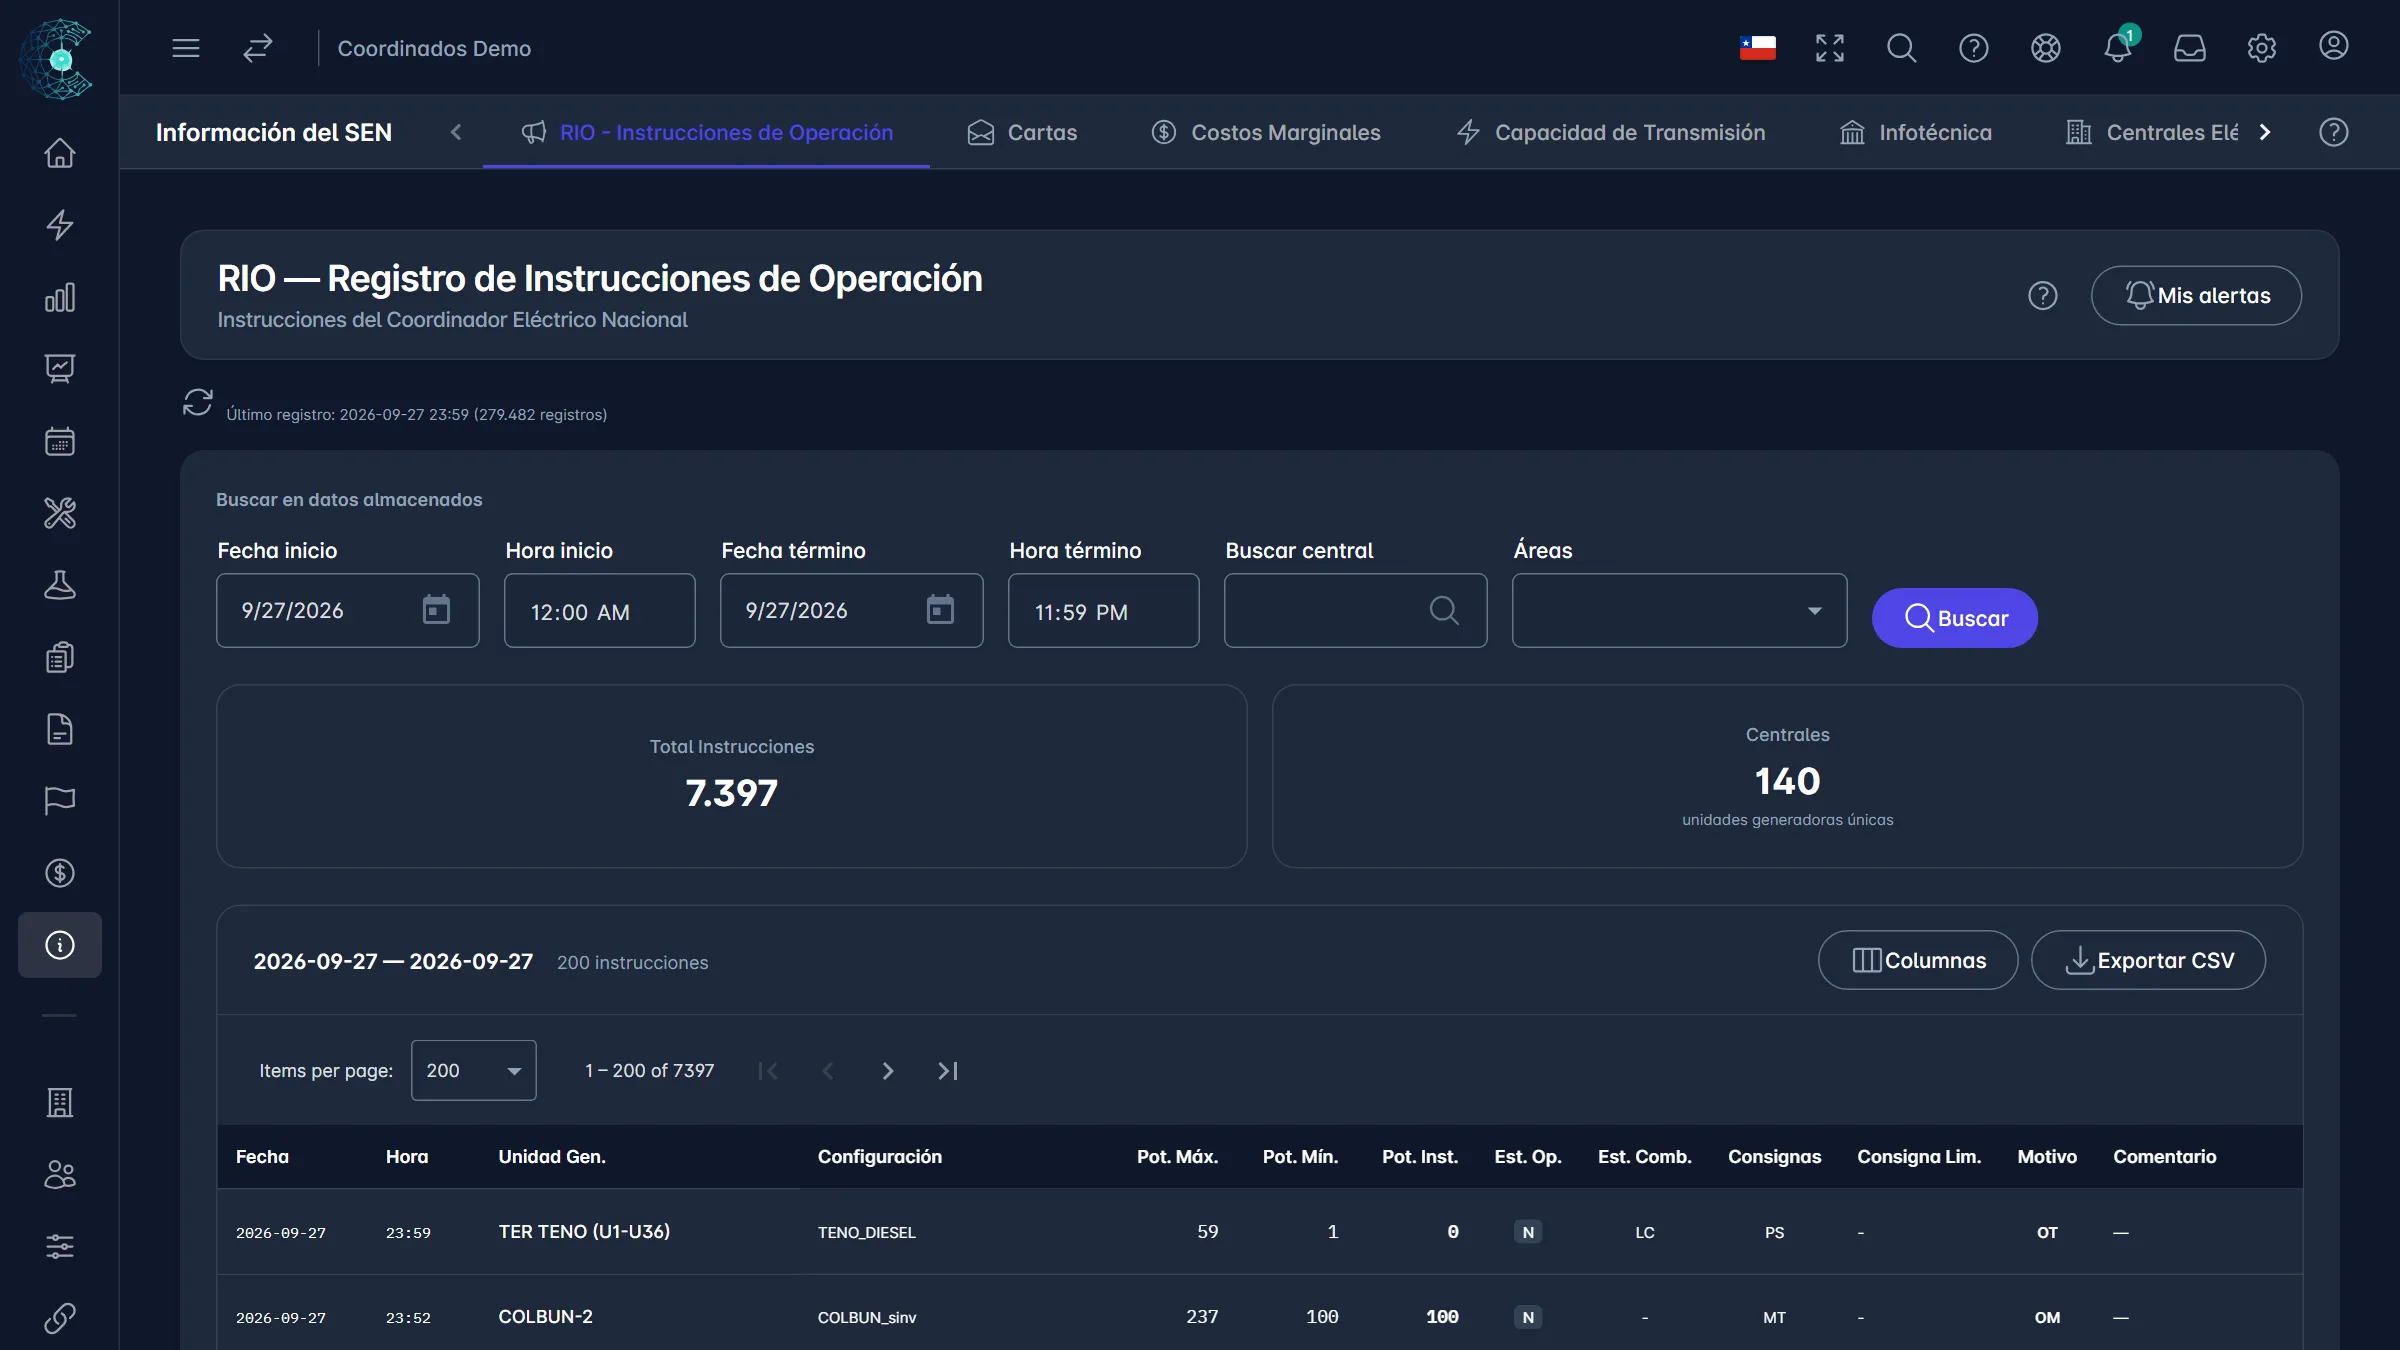
Task: Go to next page of results
Action: pos(888,1071)
